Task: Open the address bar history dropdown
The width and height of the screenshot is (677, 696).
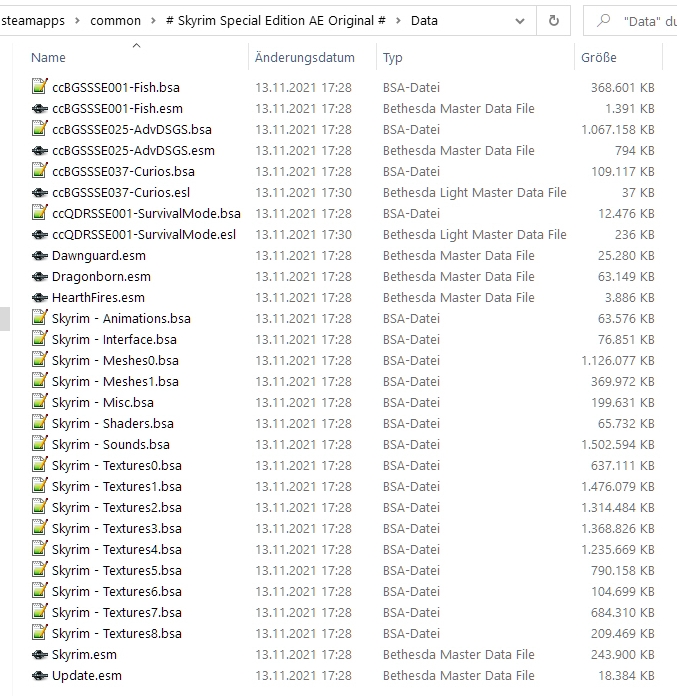Action: pos(520,20)
